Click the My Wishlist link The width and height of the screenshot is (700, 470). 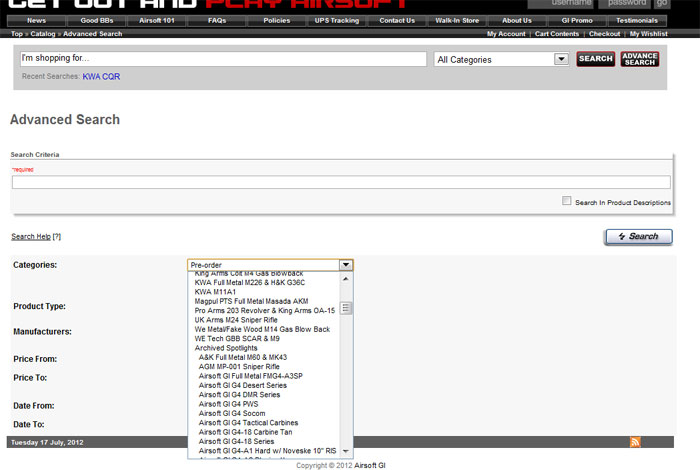650,34
